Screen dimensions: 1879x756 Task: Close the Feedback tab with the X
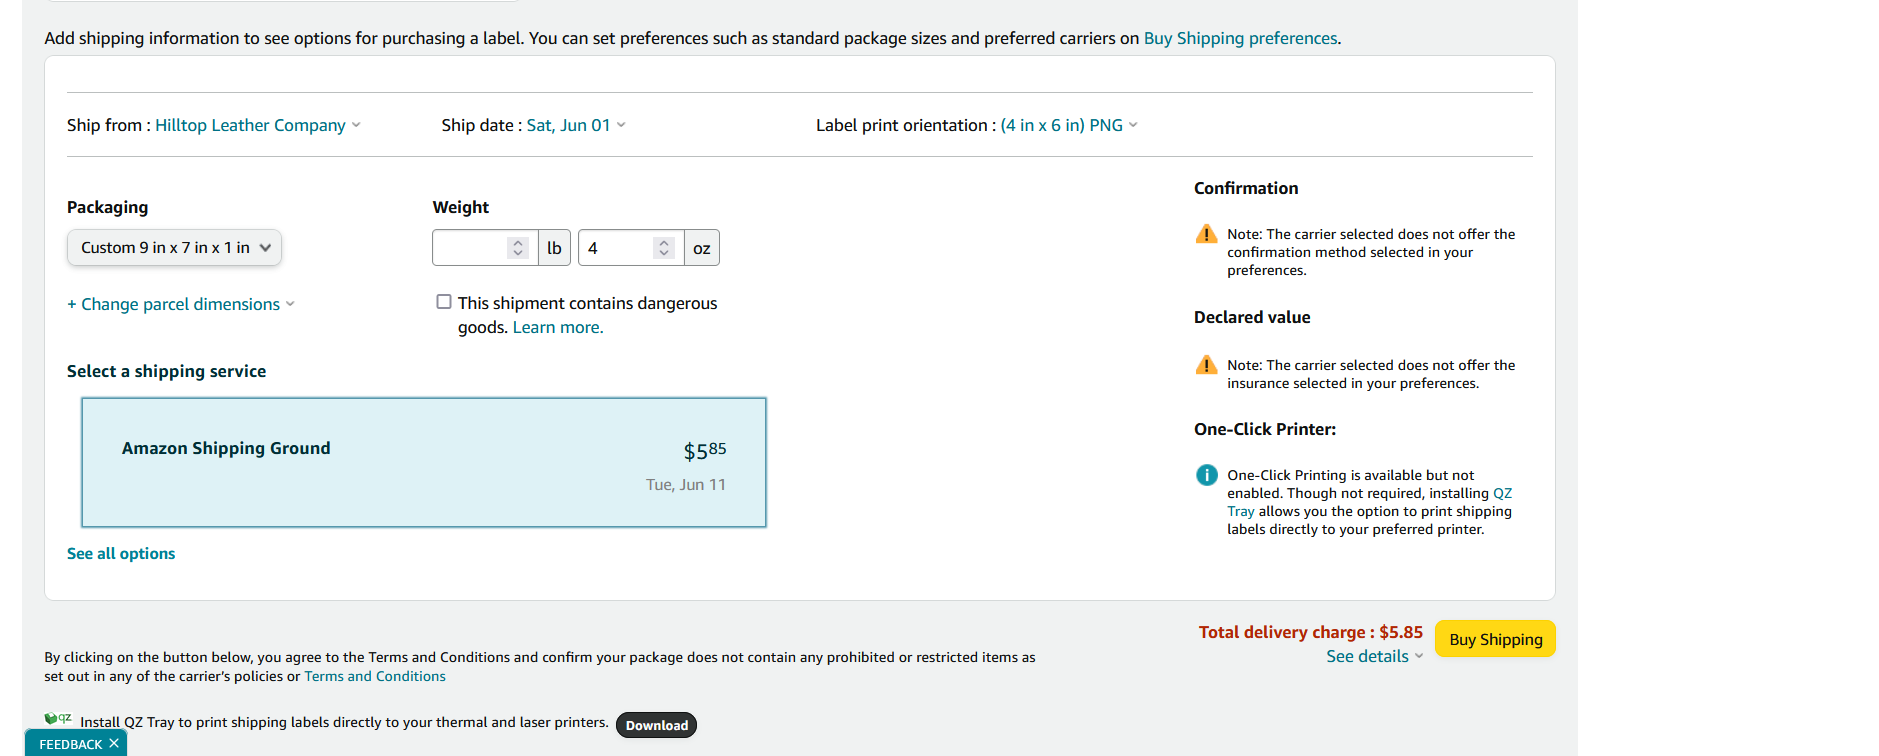coord(114,743)
